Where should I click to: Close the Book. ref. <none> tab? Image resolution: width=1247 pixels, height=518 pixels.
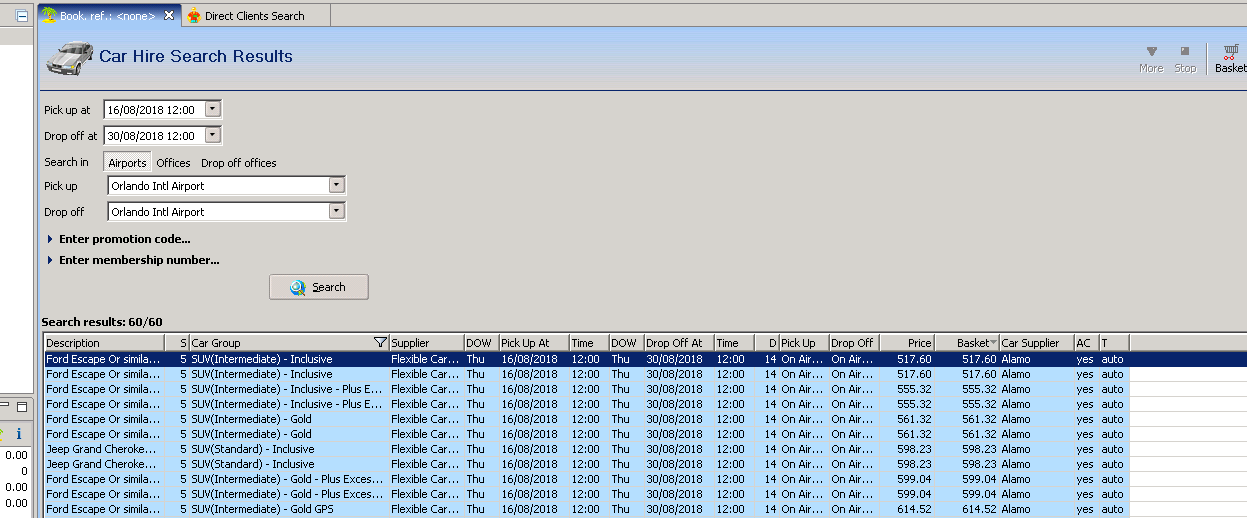pyautogui.click(x=169, y=16)
